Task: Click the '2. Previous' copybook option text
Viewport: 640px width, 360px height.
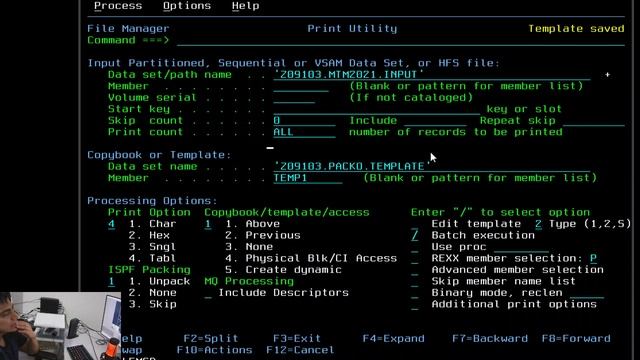Action: [263, 235]
